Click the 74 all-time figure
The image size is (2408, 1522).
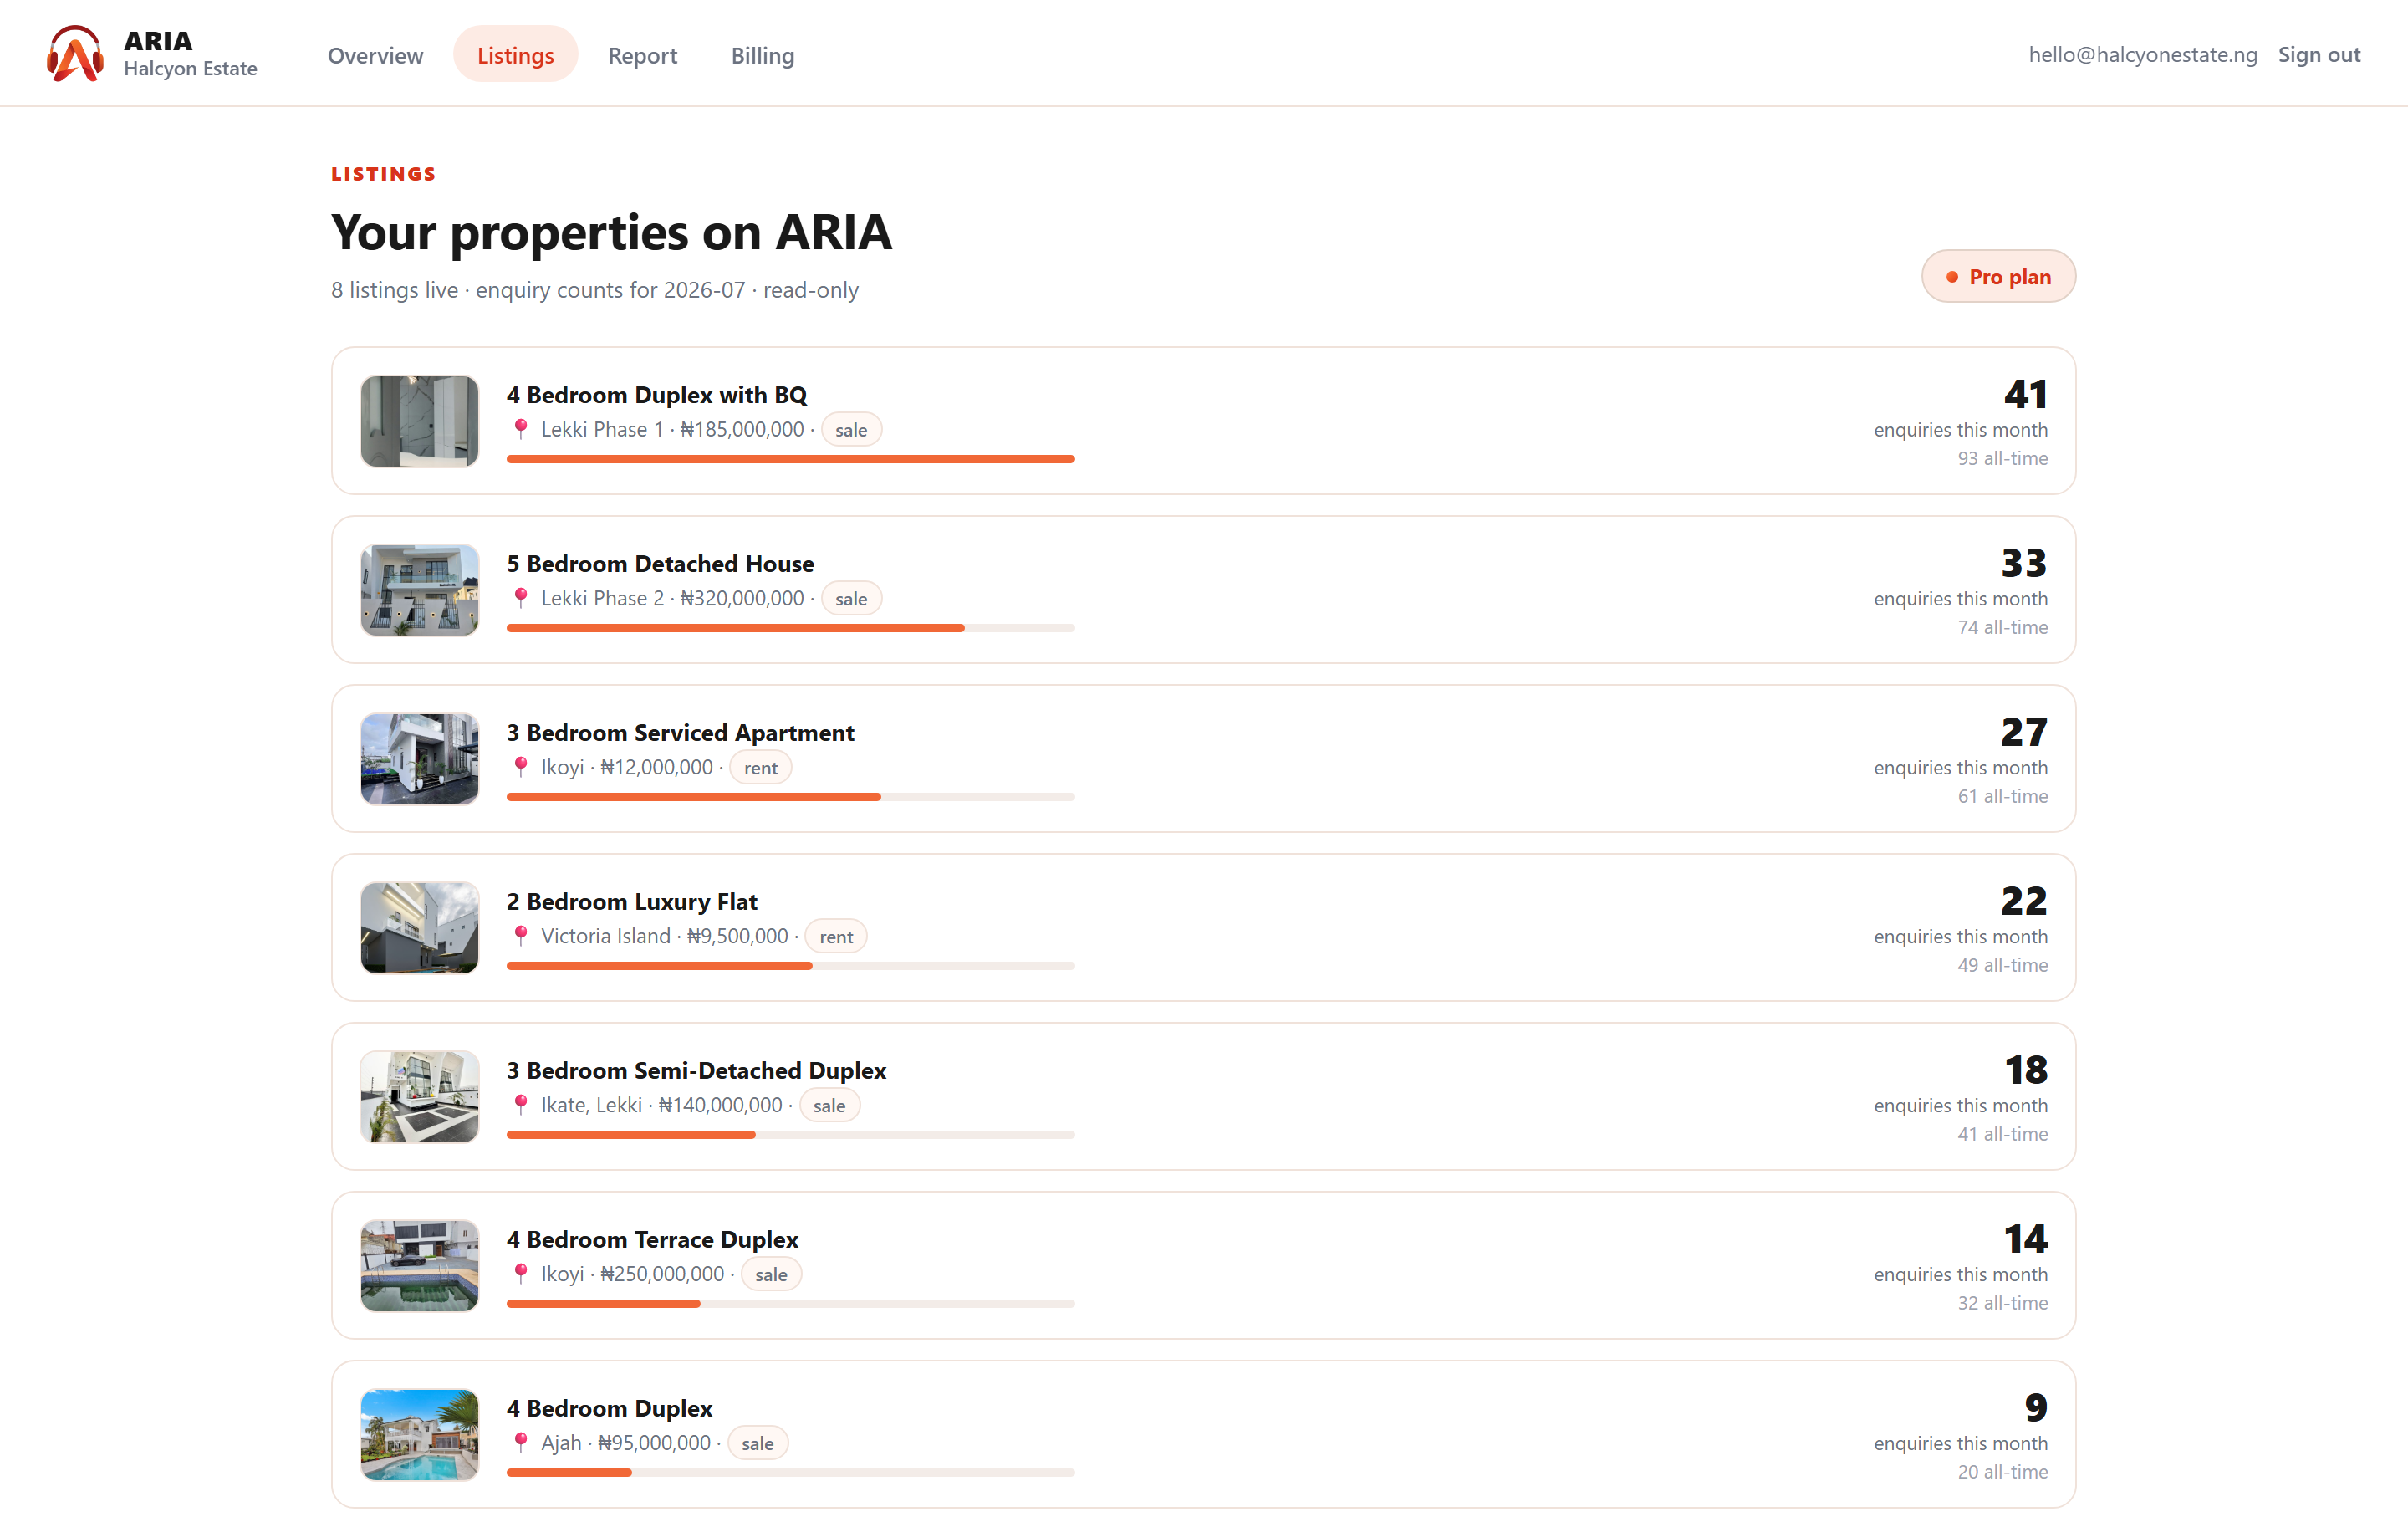click(x=2002, y=627)
